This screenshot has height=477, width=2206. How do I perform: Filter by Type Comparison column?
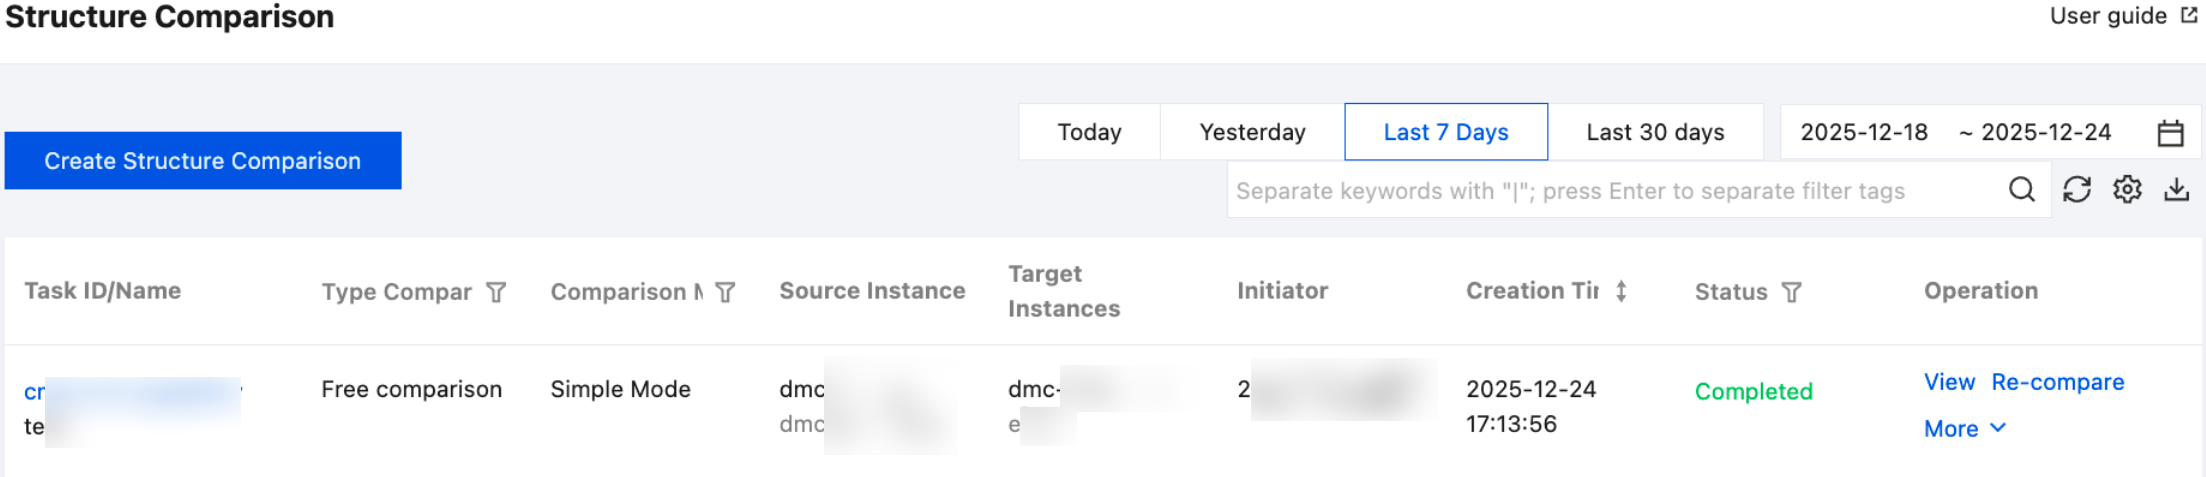click(496, 292)
